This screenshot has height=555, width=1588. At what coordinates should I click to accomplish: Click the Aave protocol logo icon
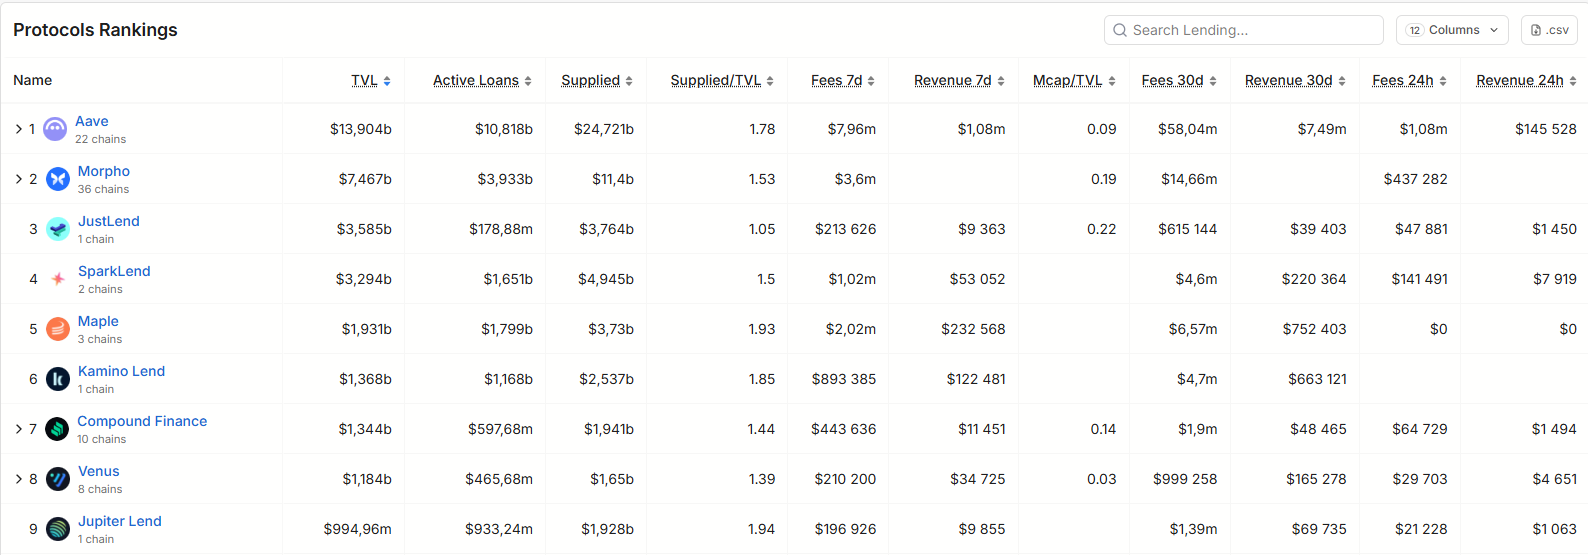point(55,129)
